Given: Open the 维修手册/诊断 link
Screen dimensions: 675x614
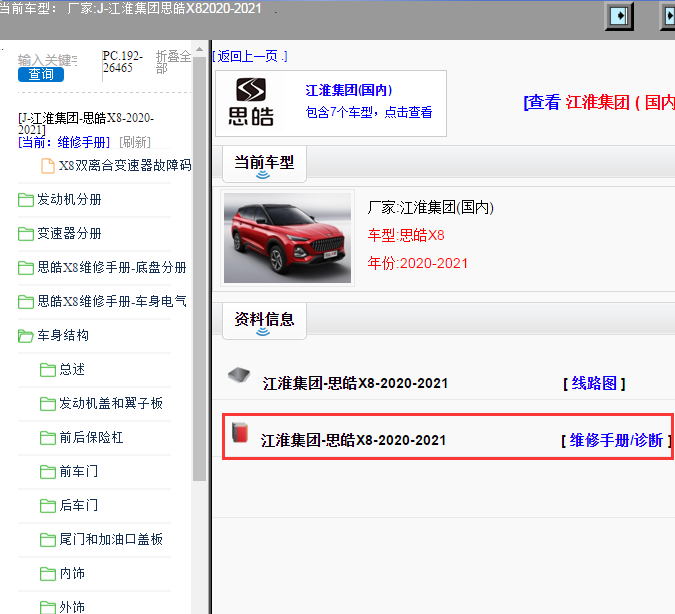Looking at the screenshot, I should 616,440.
